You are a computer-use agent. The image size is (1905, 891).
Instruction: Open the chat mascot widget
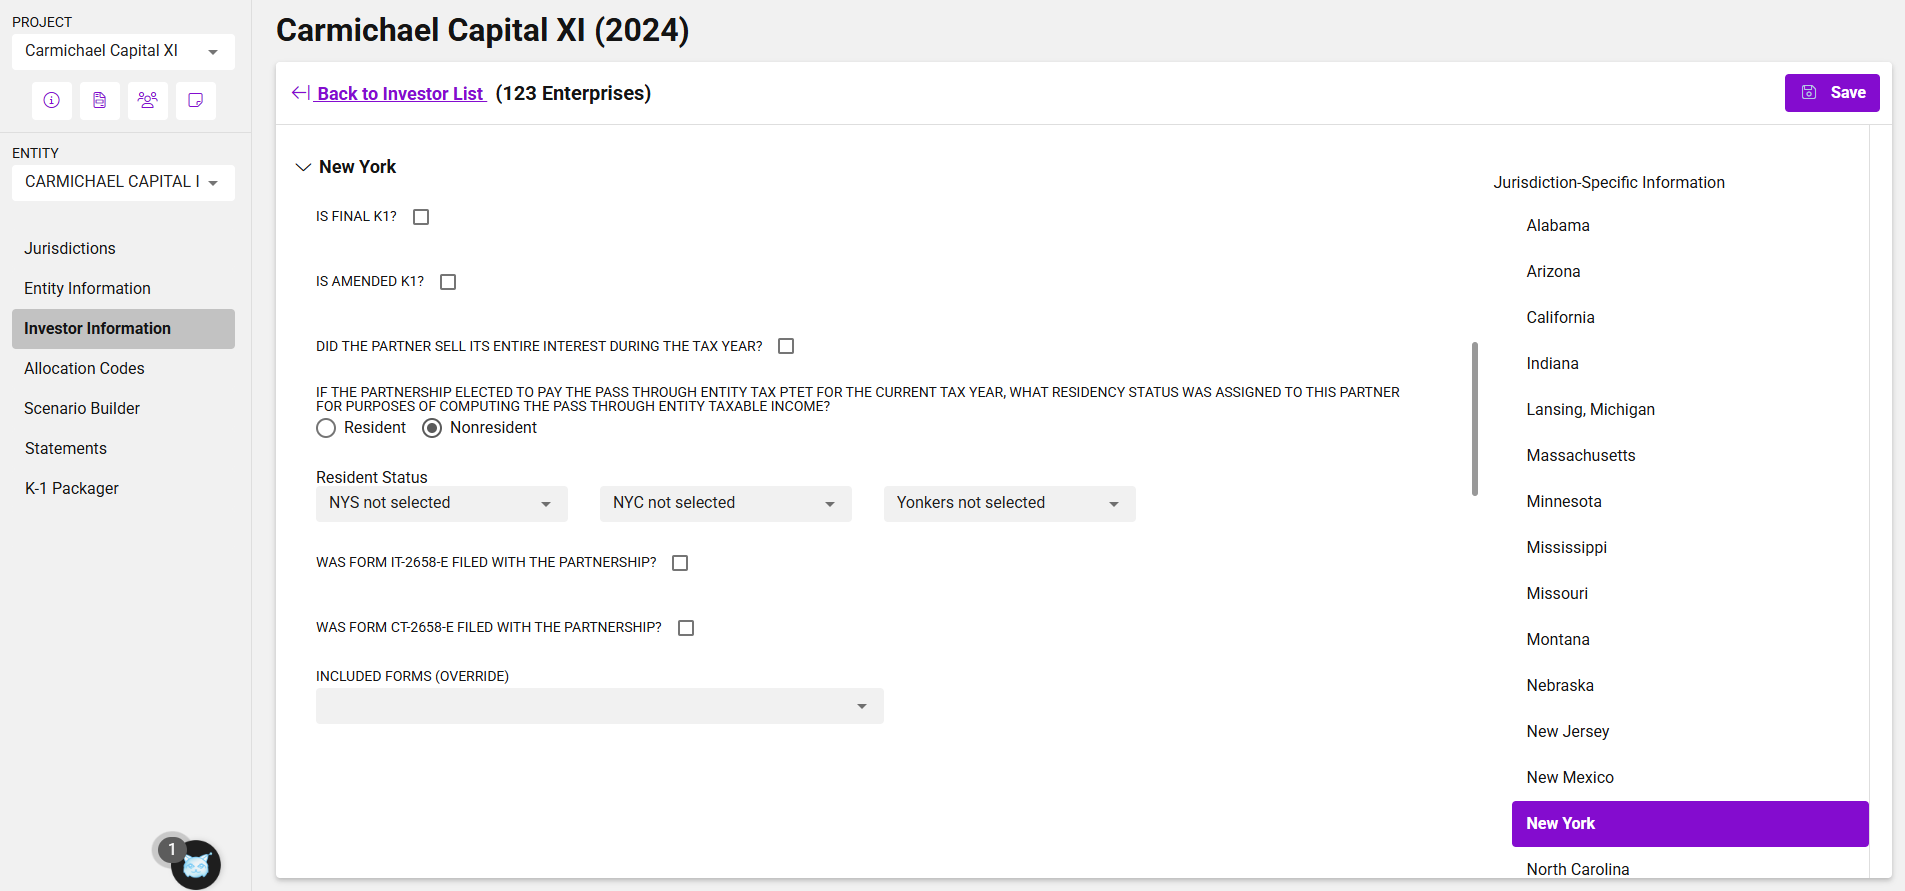point(195,864)
